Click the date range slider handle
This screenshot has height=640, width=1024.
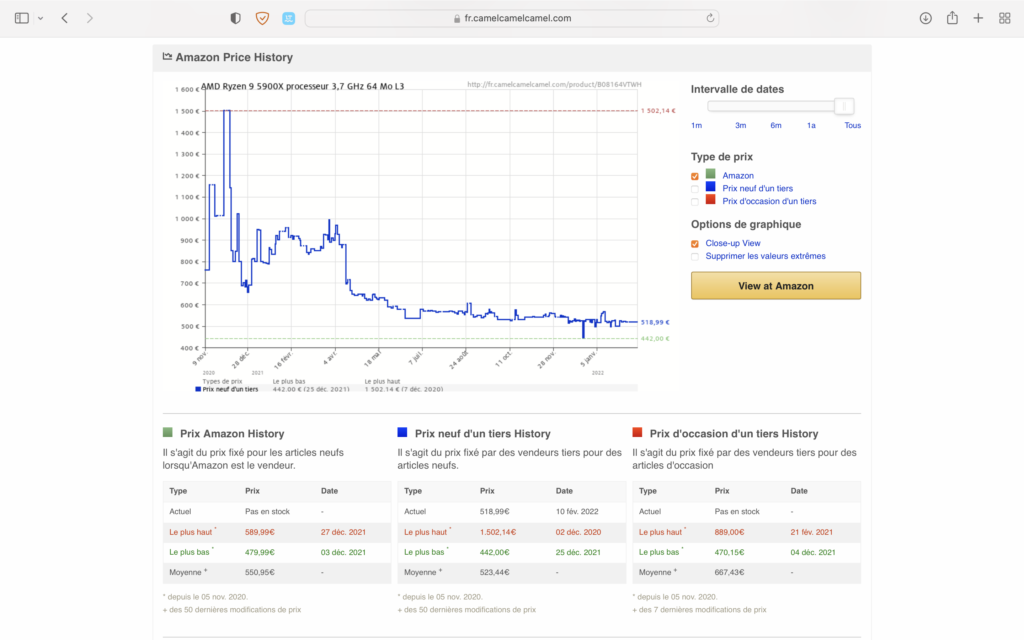(x=844, y=106)
